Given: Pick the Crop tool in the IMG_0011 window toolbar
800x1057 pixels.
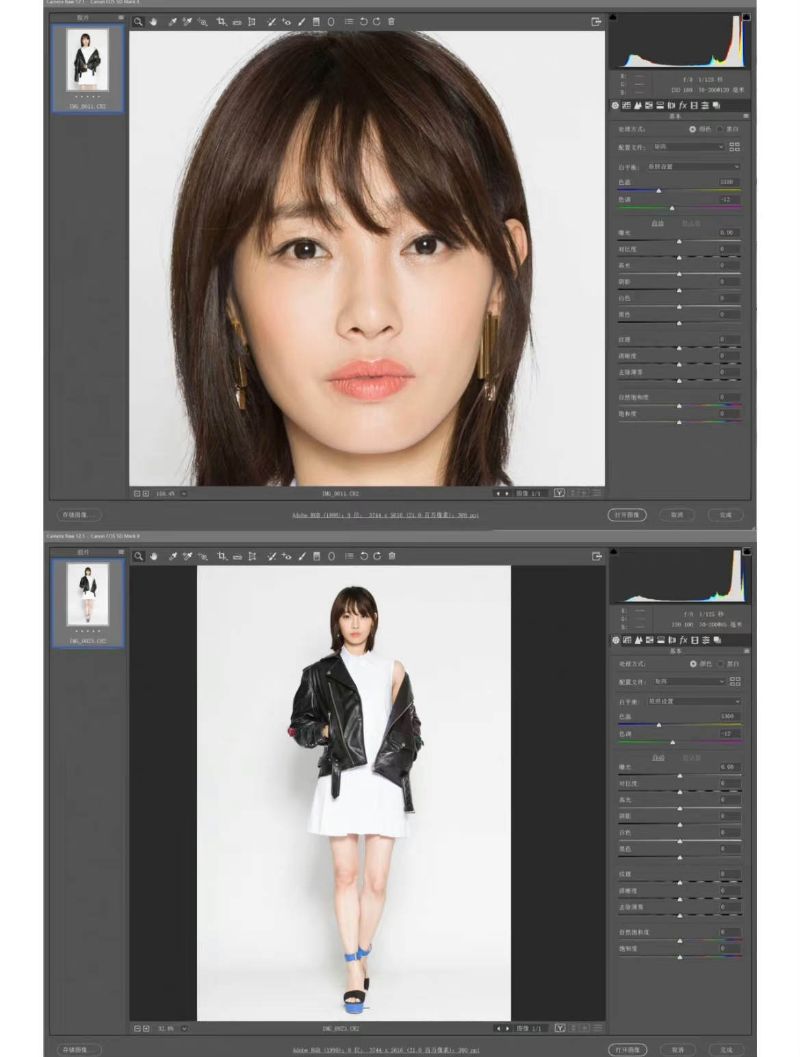Looking at the screenshot, I should [221, 21].
